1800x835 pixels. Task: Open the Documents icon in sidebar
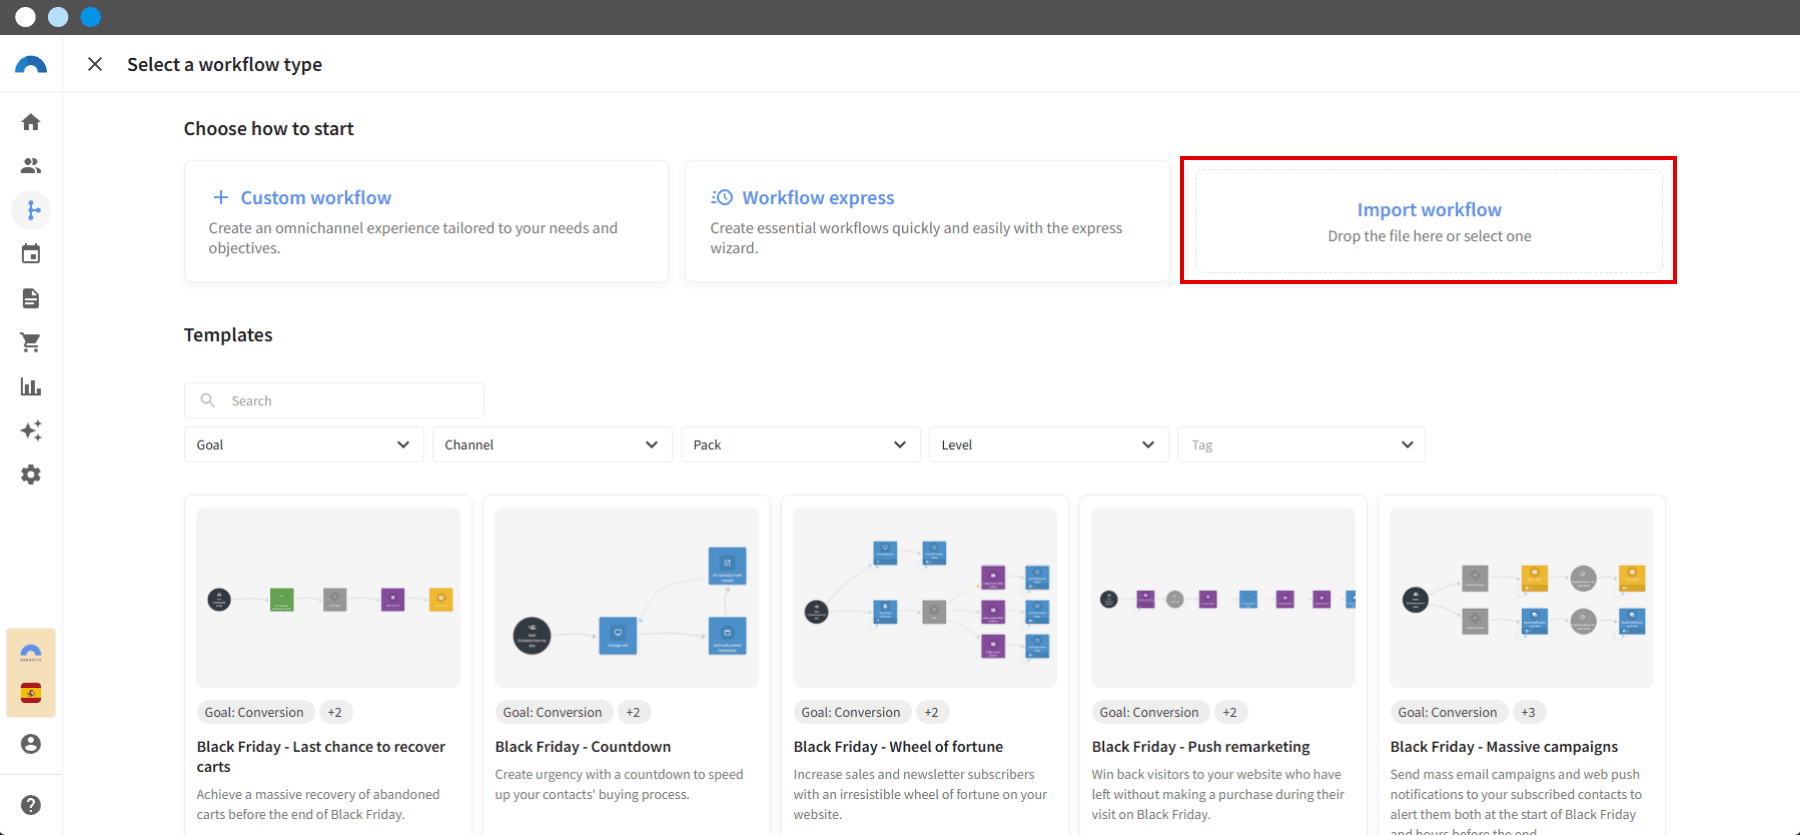31,298
